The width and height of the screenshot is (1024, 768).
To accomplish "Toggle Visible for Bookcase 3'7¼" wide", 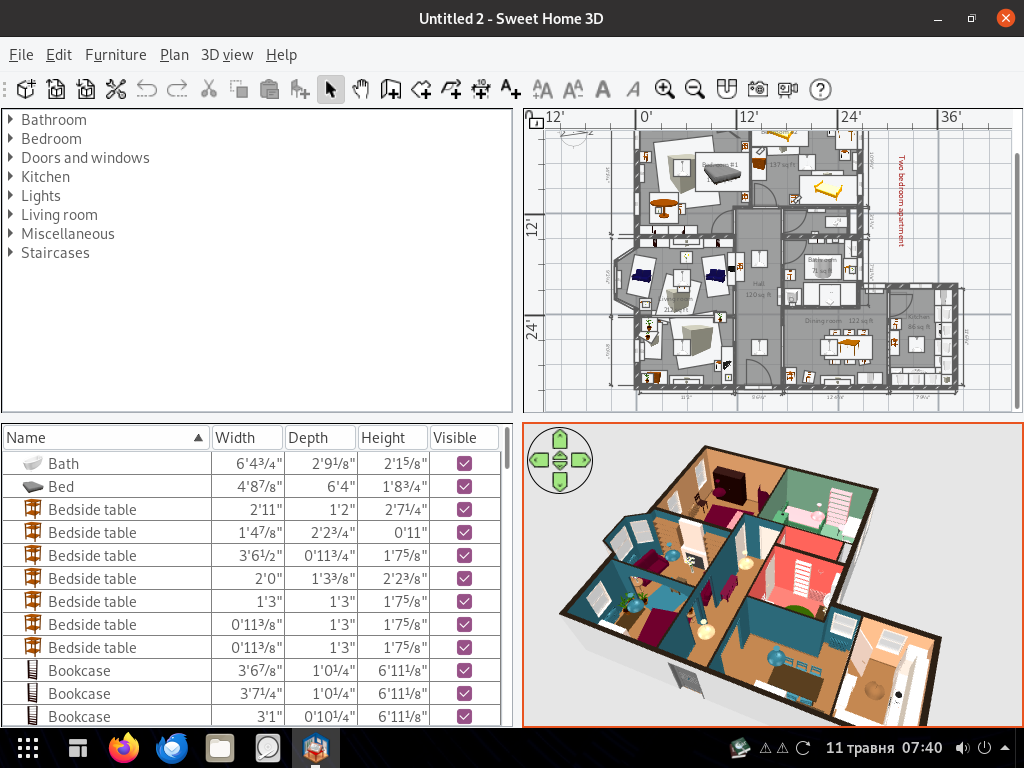I will point(464,693).
